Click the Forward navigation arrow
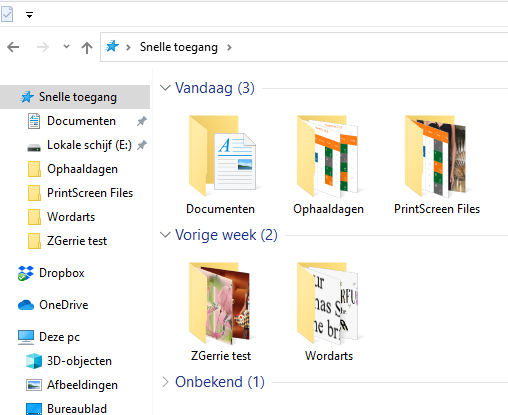Viewport: 508px width, 415px height. 43,47
